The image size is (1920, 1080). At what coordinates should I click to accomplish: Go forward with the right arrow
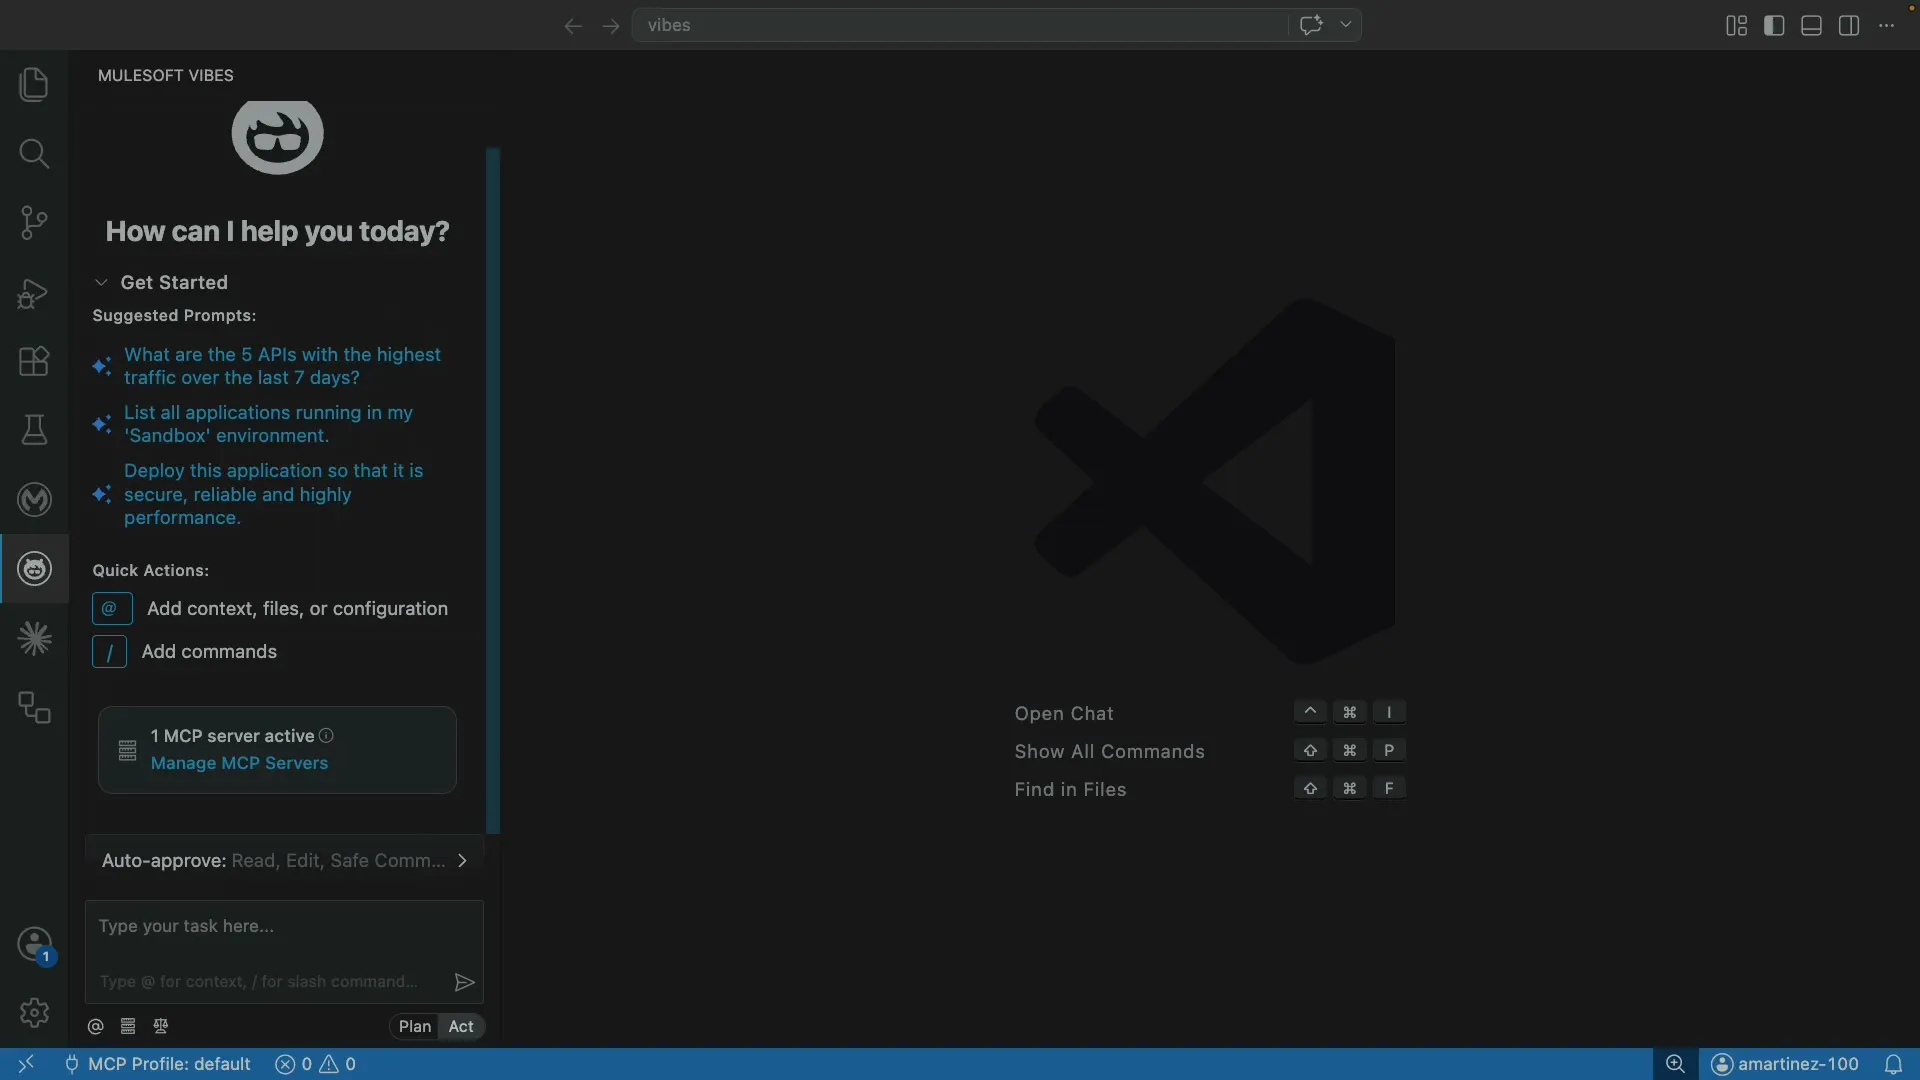[611, 26]
